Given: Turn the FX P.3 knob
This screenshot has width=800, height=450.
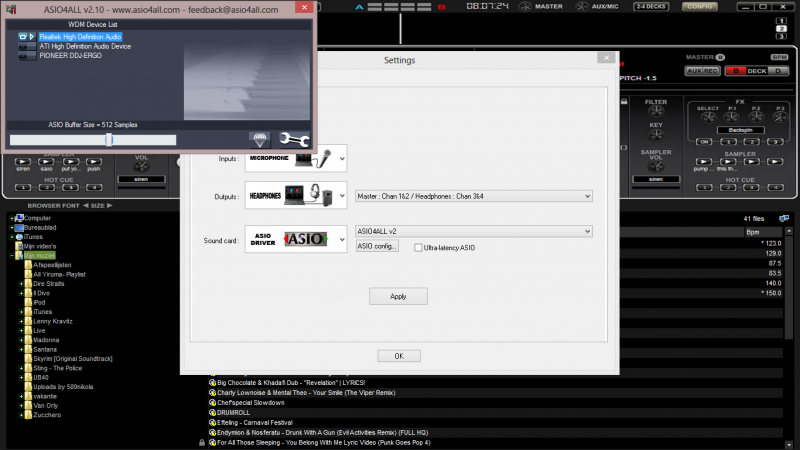Looking at the screenshot, I should (780, 118).
